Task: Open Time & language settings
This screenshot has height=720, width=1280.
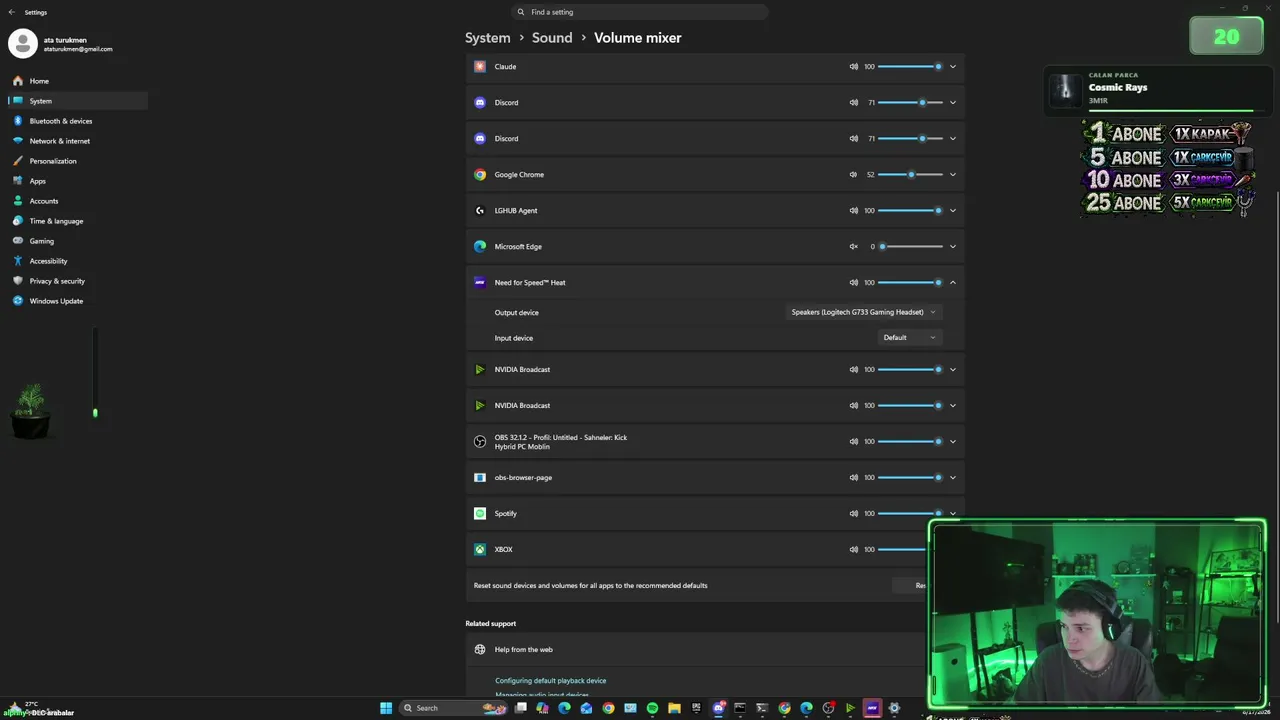Action: point(78,221)
